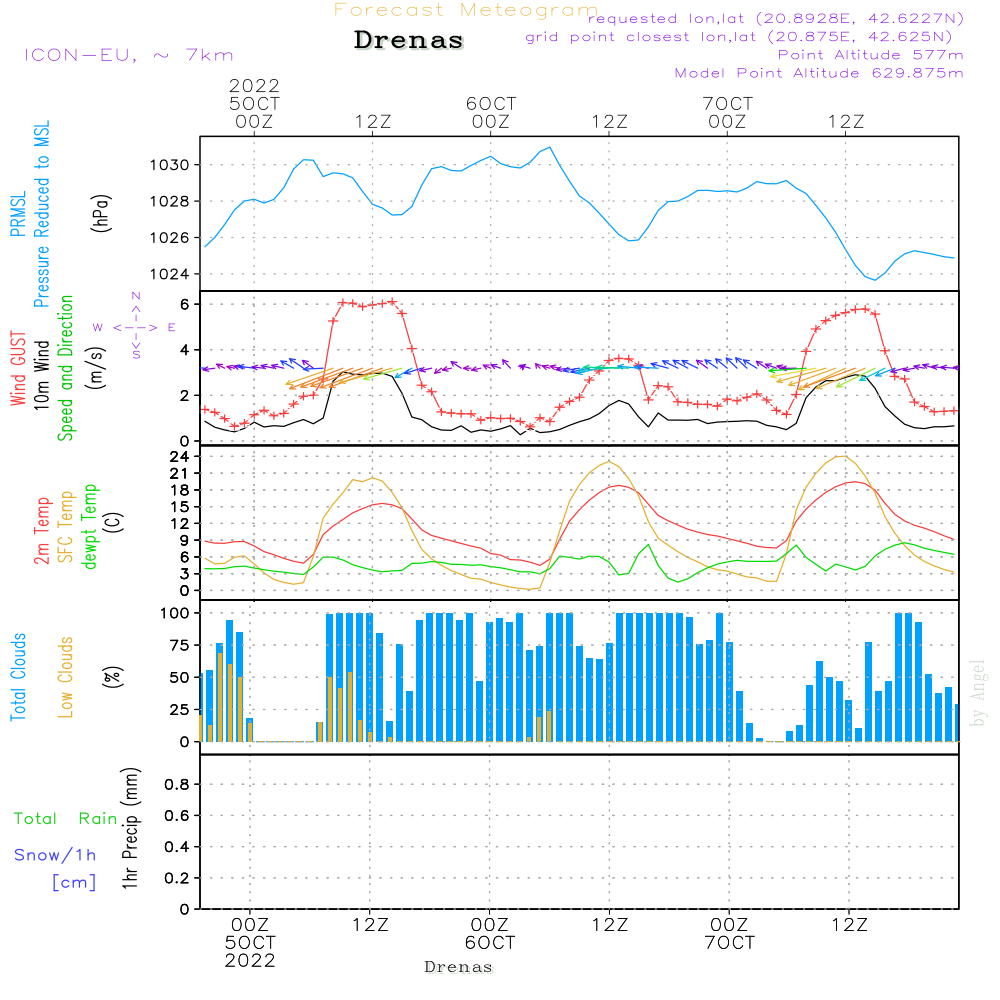Image resolution: width=1000 pixels, height=1000 pixels.
Task: Select the green dewpt Temp legend label
Action: click(90, 527)
